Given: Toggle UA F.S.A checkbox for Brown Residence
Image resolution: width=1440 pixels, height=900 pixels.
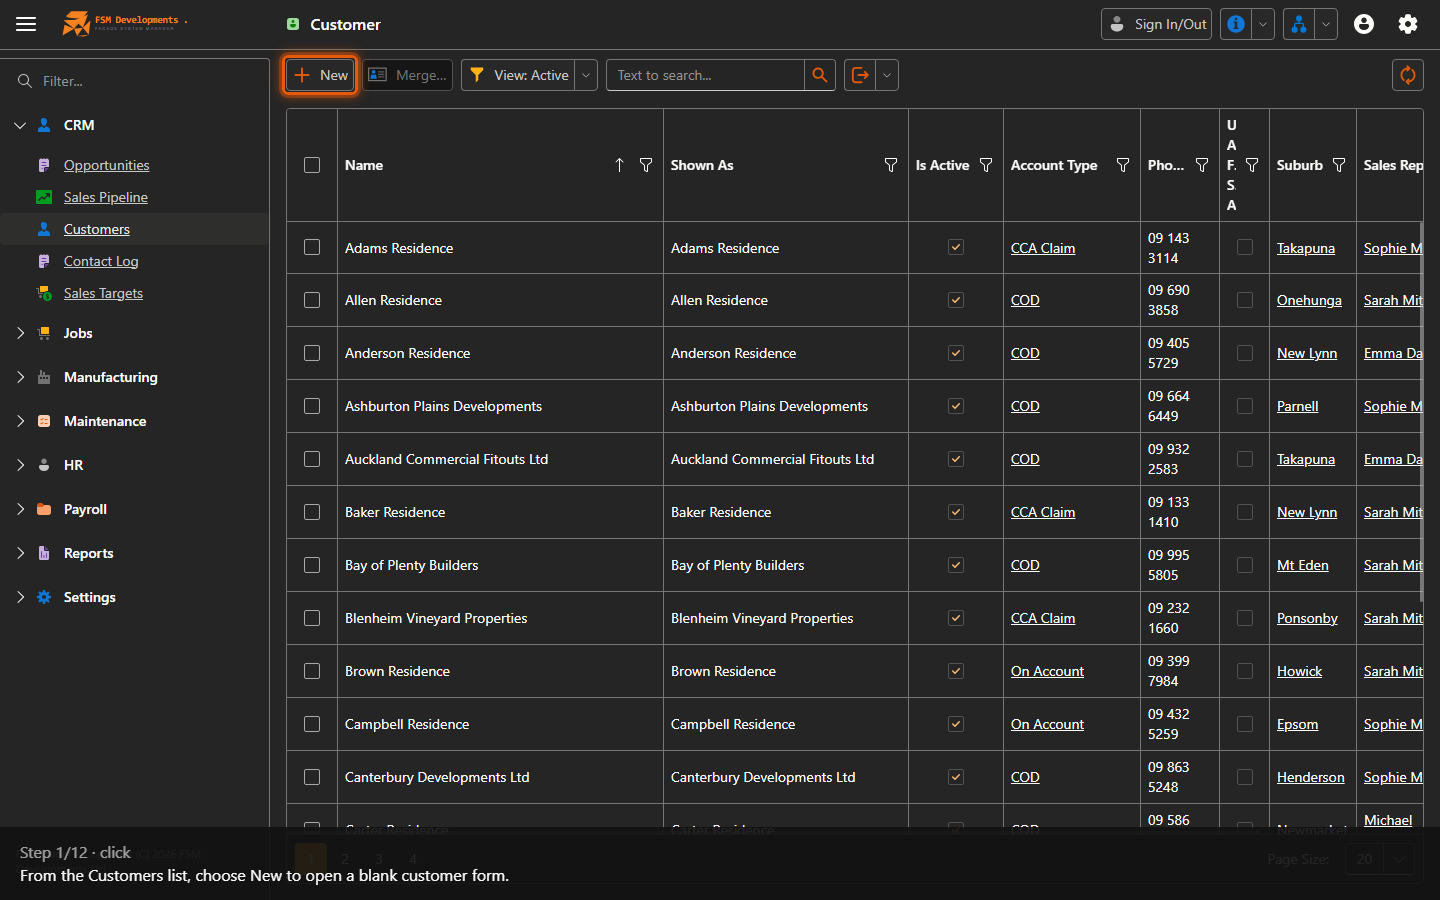Looking at the screenshot, I should pos(1245,671).
